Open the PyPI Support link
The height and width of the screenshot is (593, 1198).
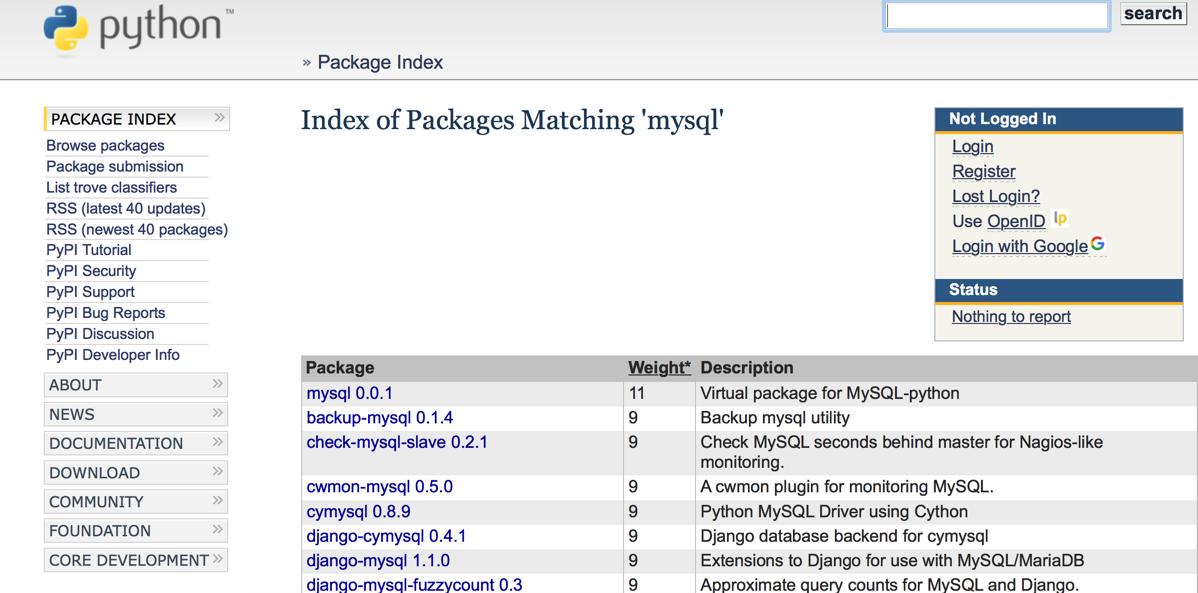coord(90,292)
